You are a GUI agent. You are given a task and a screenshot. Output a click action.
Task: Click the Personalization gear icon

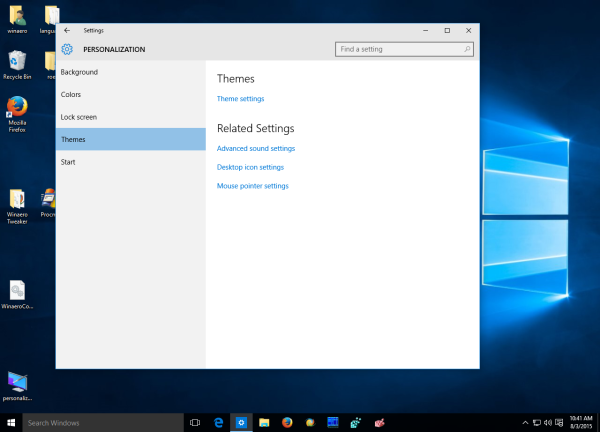67,49
